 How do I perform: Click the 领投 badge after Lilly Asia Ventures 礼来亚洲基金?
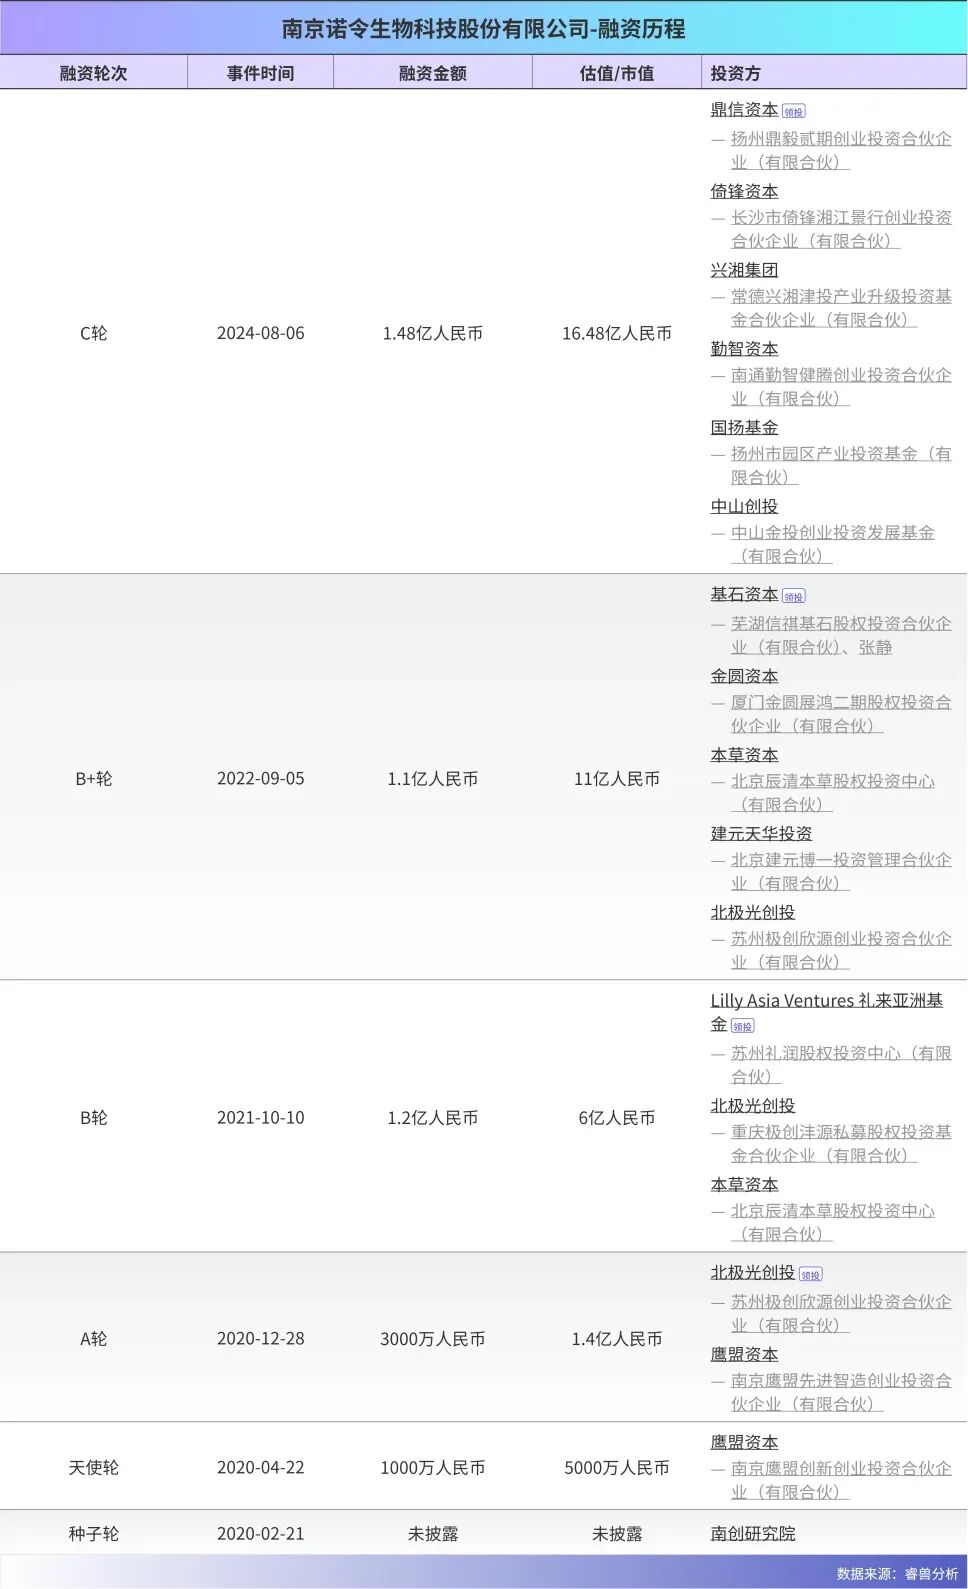click(742, 1026)
